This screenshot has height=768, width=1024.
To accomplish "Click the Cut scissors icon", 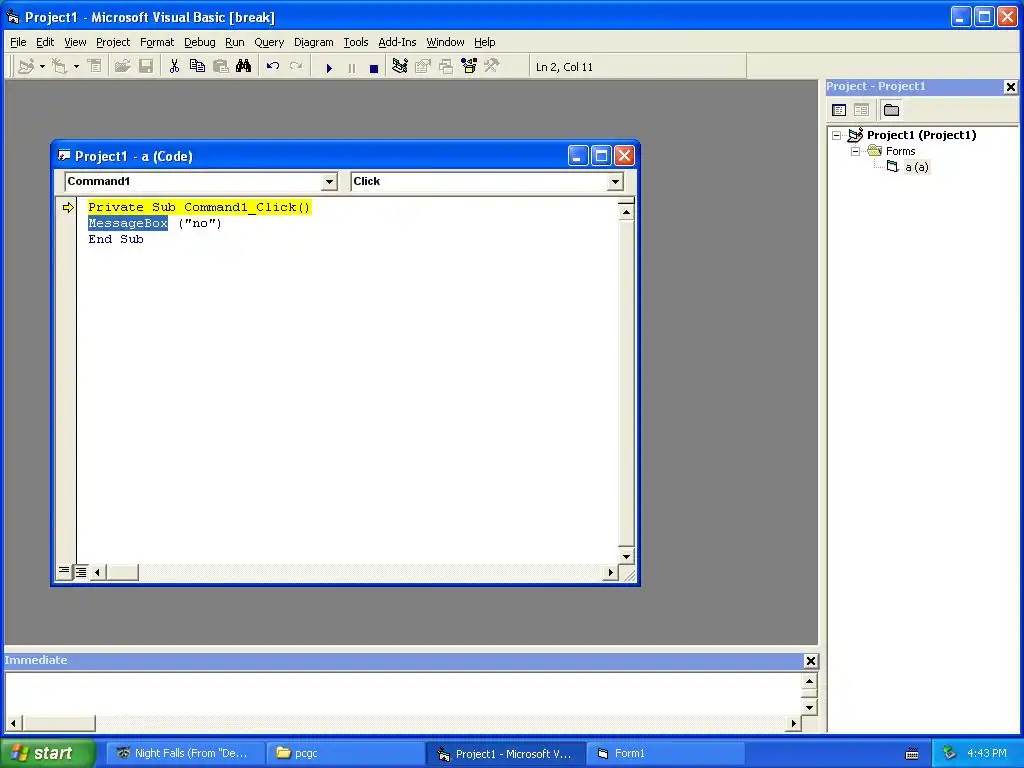I will pyautogui.click(x=174, y=67).
